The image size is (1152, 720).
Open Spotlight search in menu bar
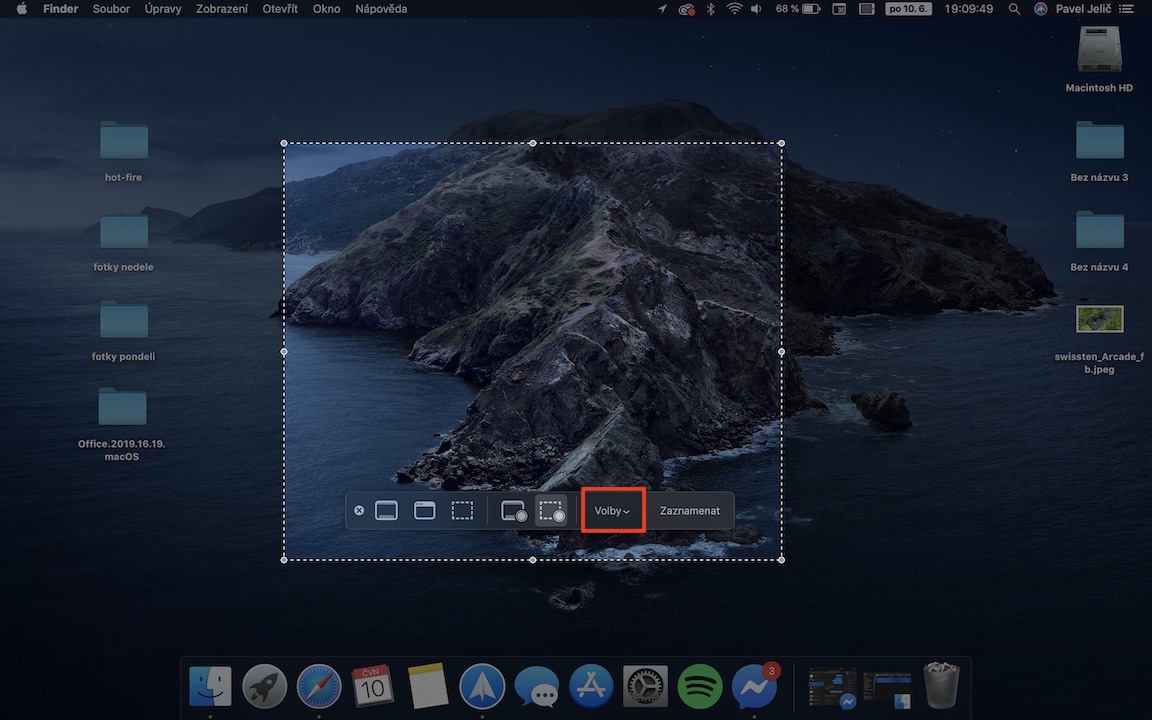pos(1015,9)
